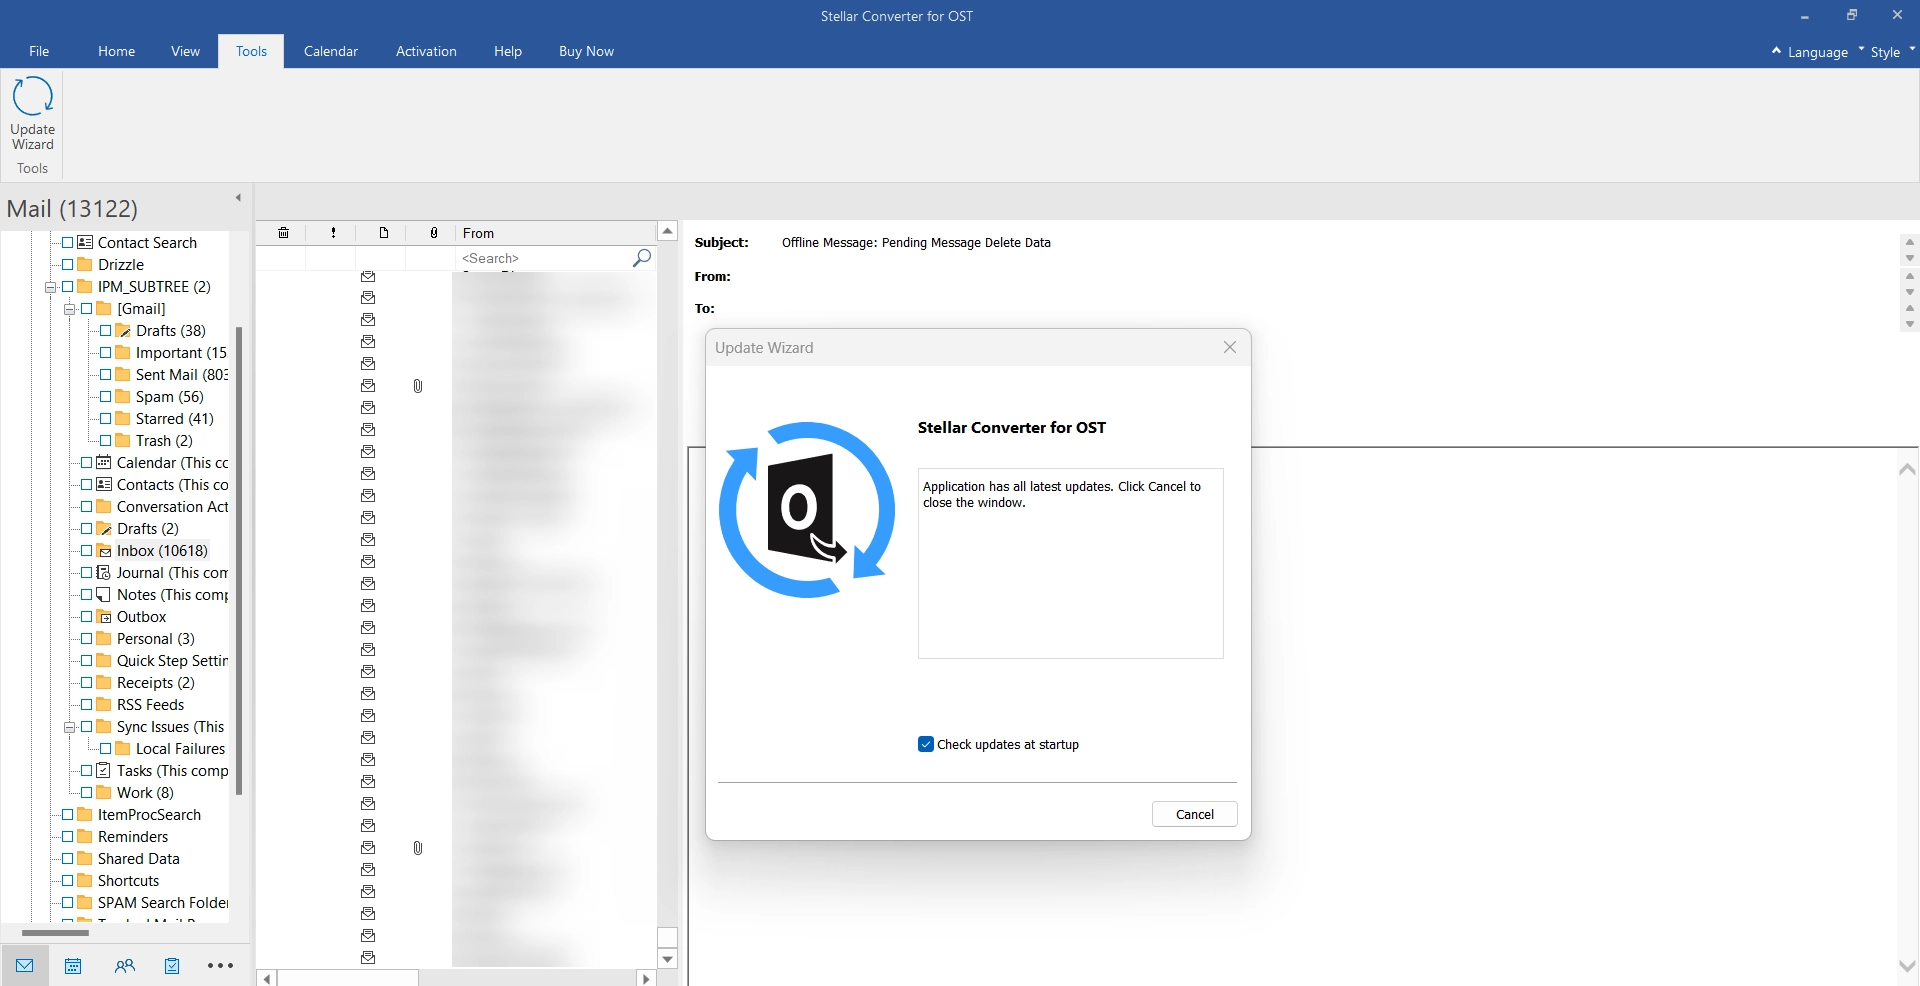1920x986 pixels.
Task: Click the Outbox folder icon
Action: pos(104,617)
